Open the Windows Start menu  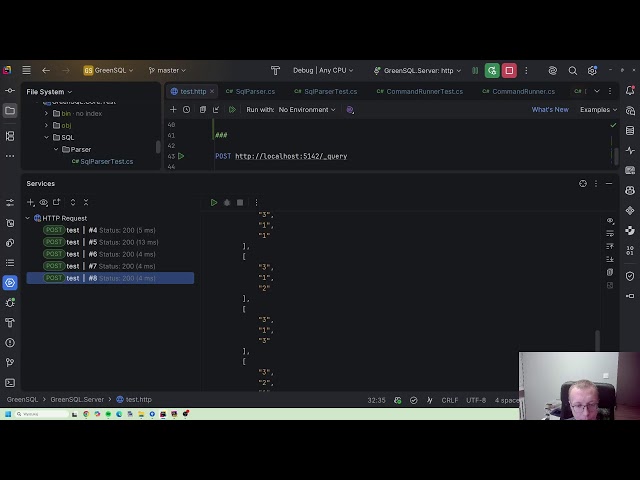(8, 414)
